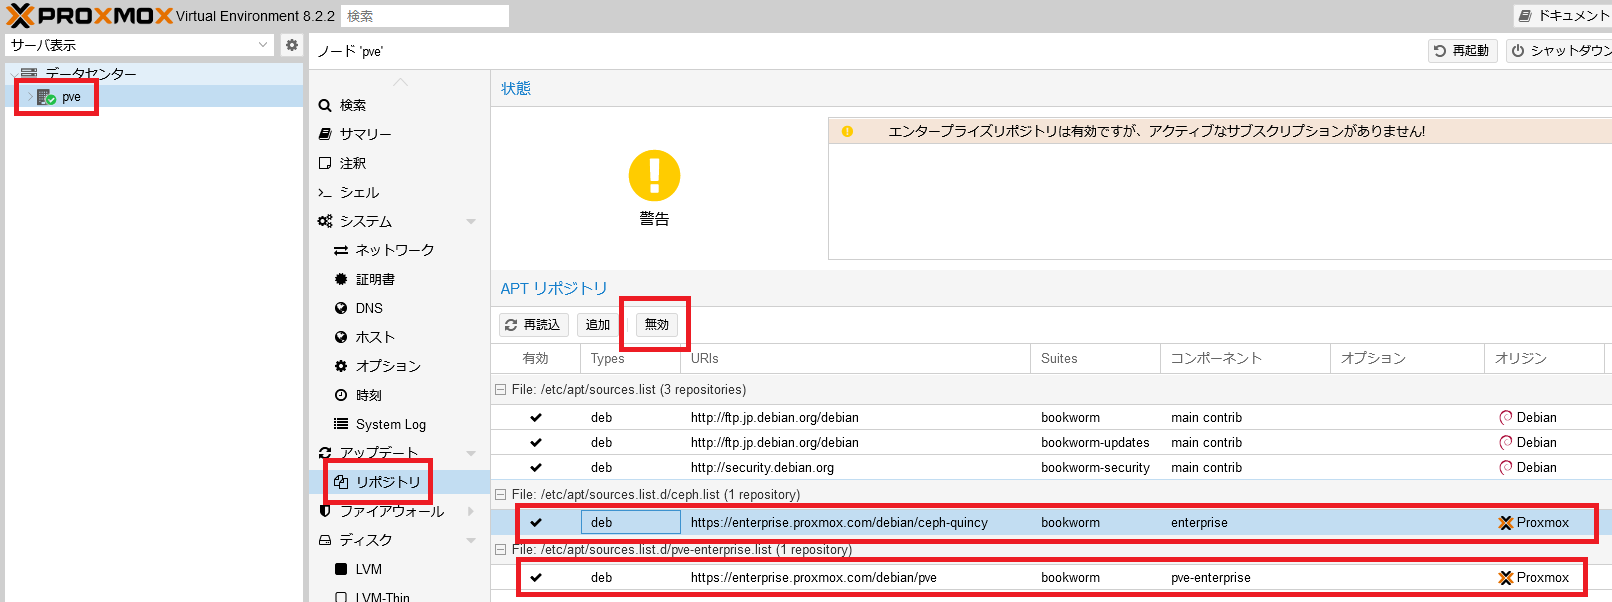Sort by the URIs column header
The width and height of the screenshot is (1612, 602).
tap(855, 358)
